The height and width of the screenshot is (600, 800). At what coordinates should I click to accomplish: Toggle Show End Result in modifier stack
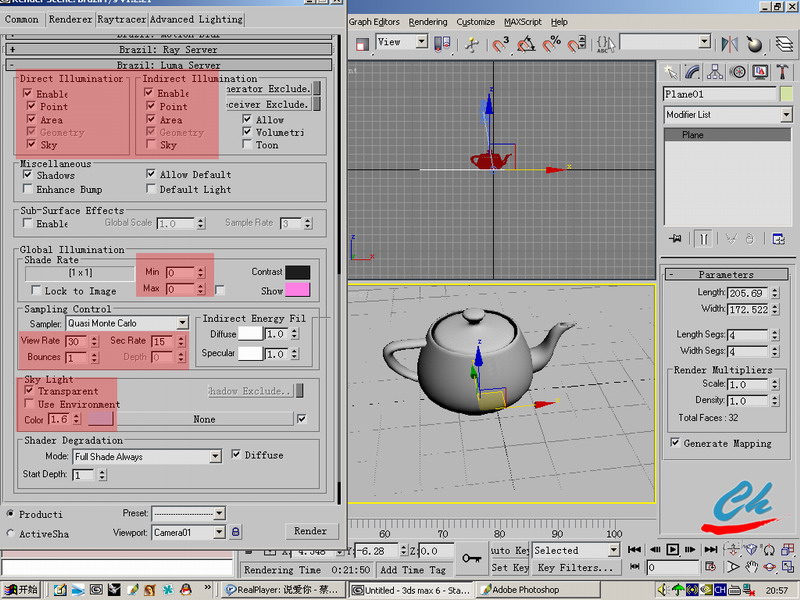703,239
